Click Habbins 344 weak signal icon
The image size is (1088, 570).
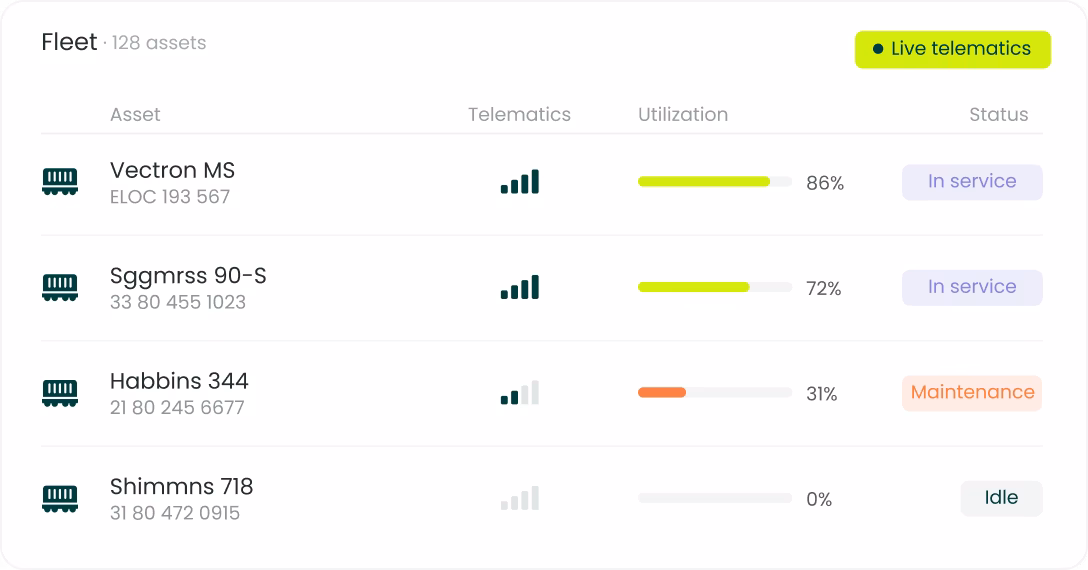pyautogui.click(x=520, y=393)
